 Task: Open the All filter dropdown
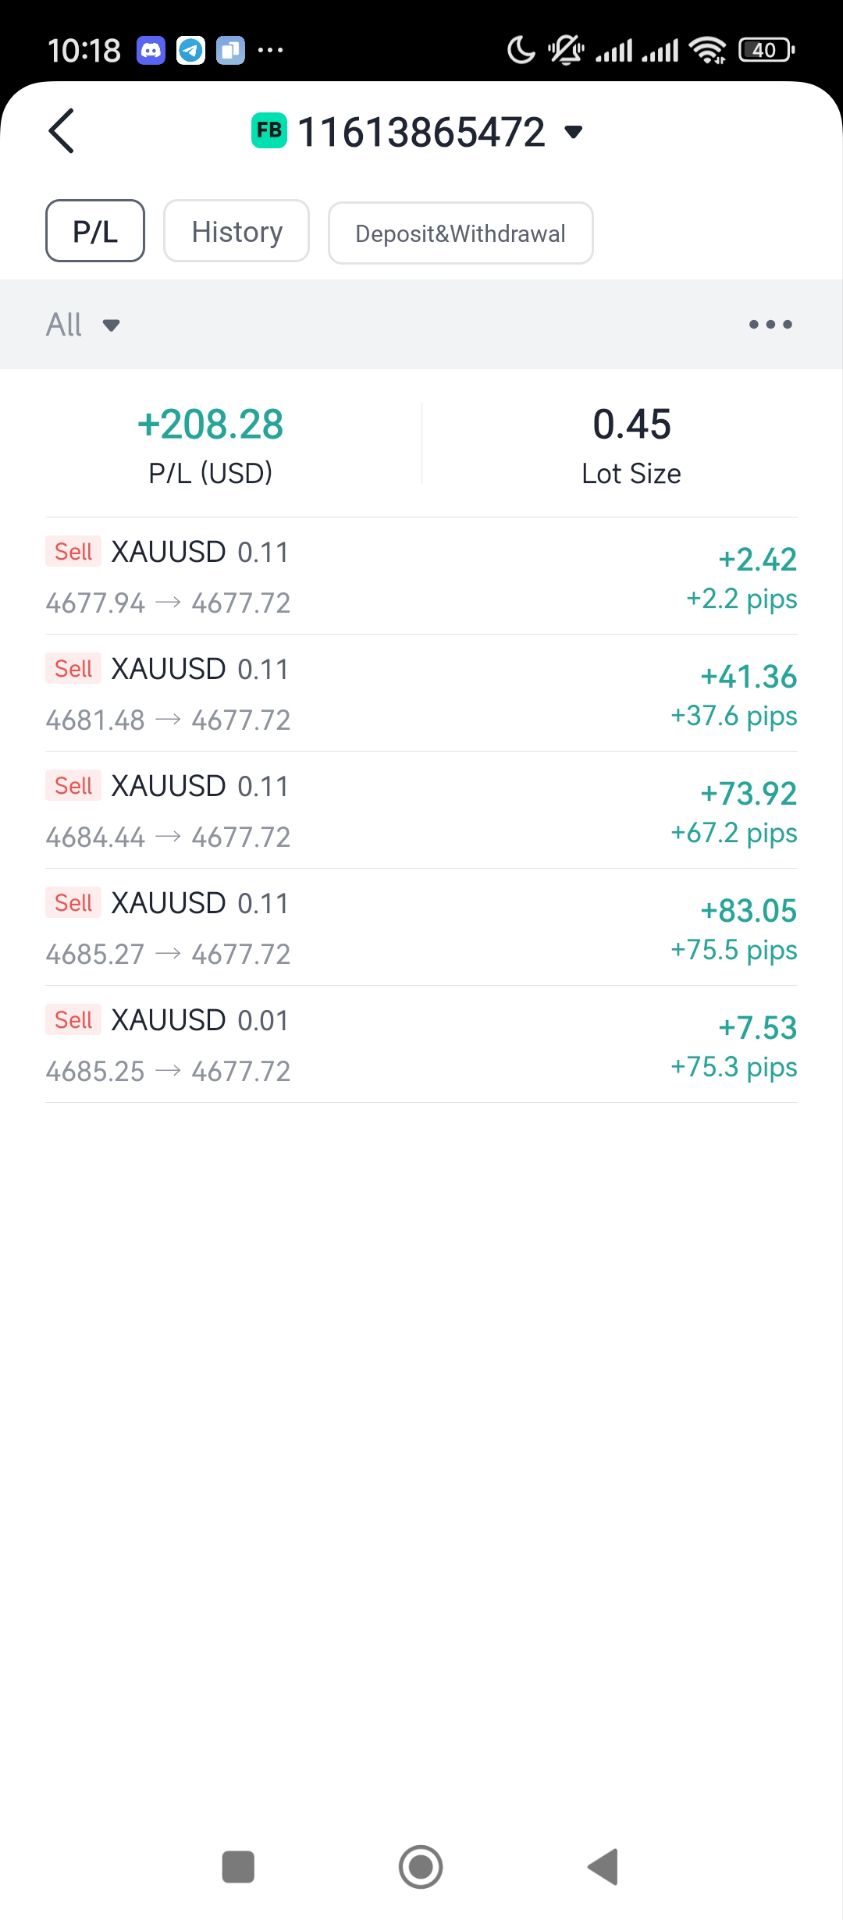[x=83, y=324]
